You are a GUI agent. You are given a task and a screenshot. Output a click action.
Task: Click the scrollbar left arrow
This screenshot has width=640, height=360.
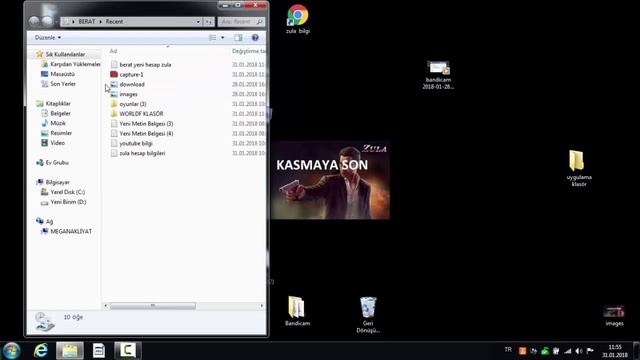pyautogui.click(x=106, y=305)
